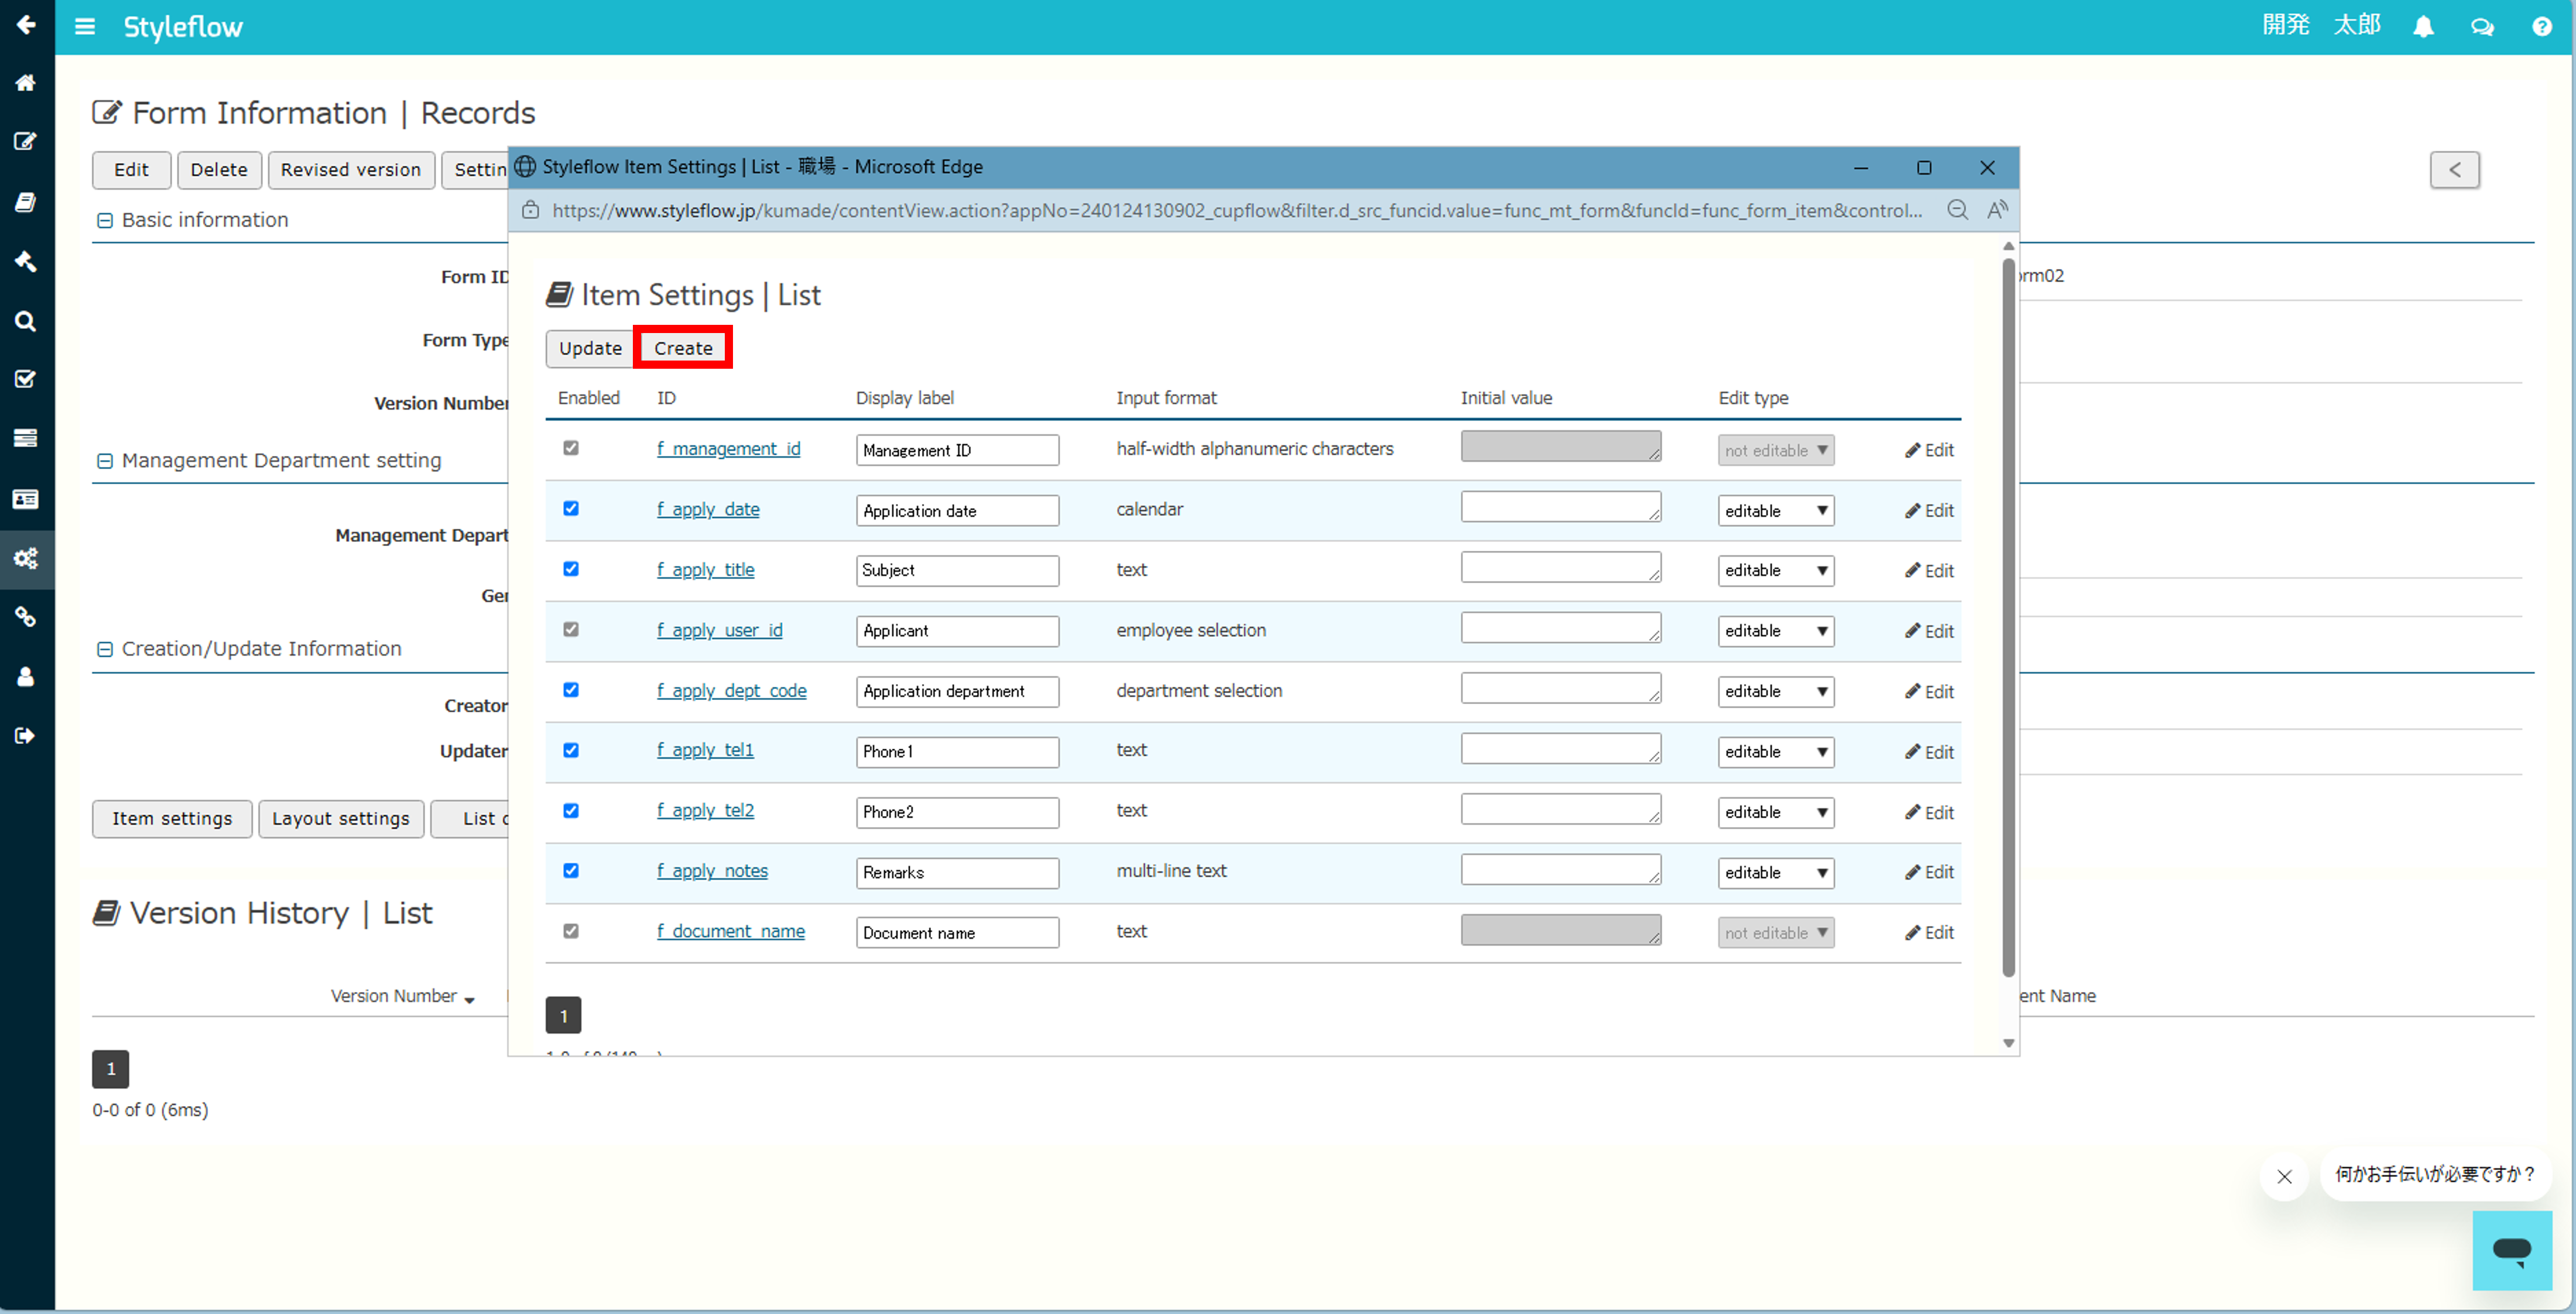Click the chain link icon in sidebar

tap(26, 617)
